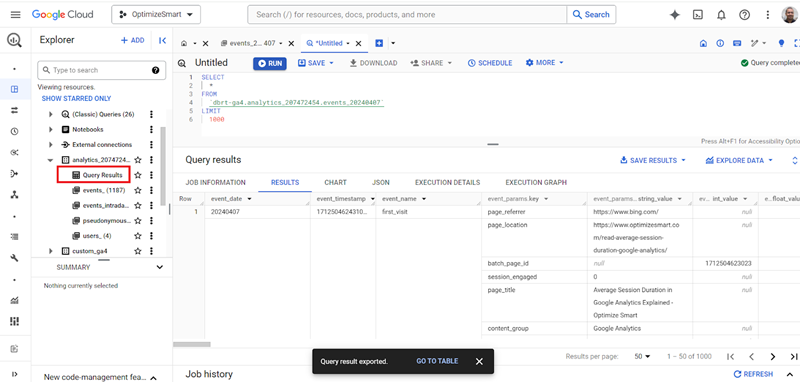Open the home tab in the editor
This screenshot has width=800, height=382.
pos(184,43)
